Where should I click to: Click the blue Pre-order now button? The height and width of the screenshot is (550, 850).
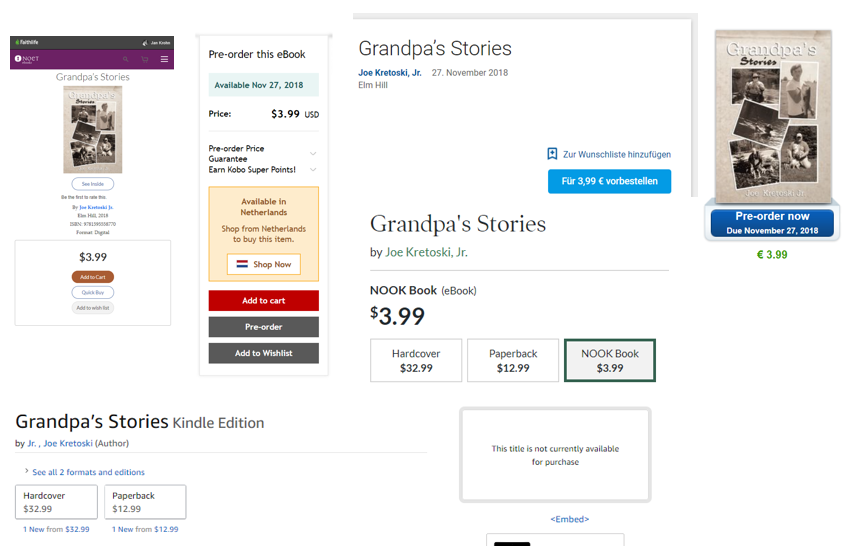pyautogui.click(x=772, y=222)
